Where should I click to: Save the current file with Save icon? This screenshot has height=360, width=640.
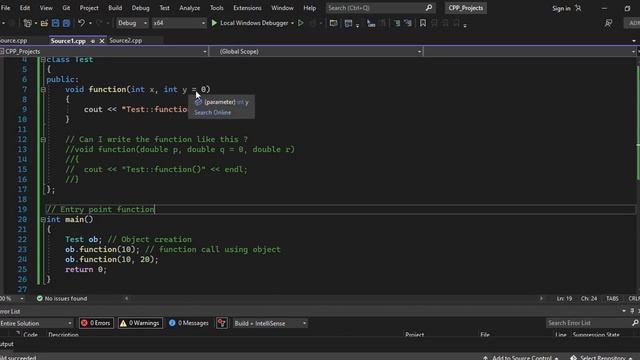click(55, 23)
